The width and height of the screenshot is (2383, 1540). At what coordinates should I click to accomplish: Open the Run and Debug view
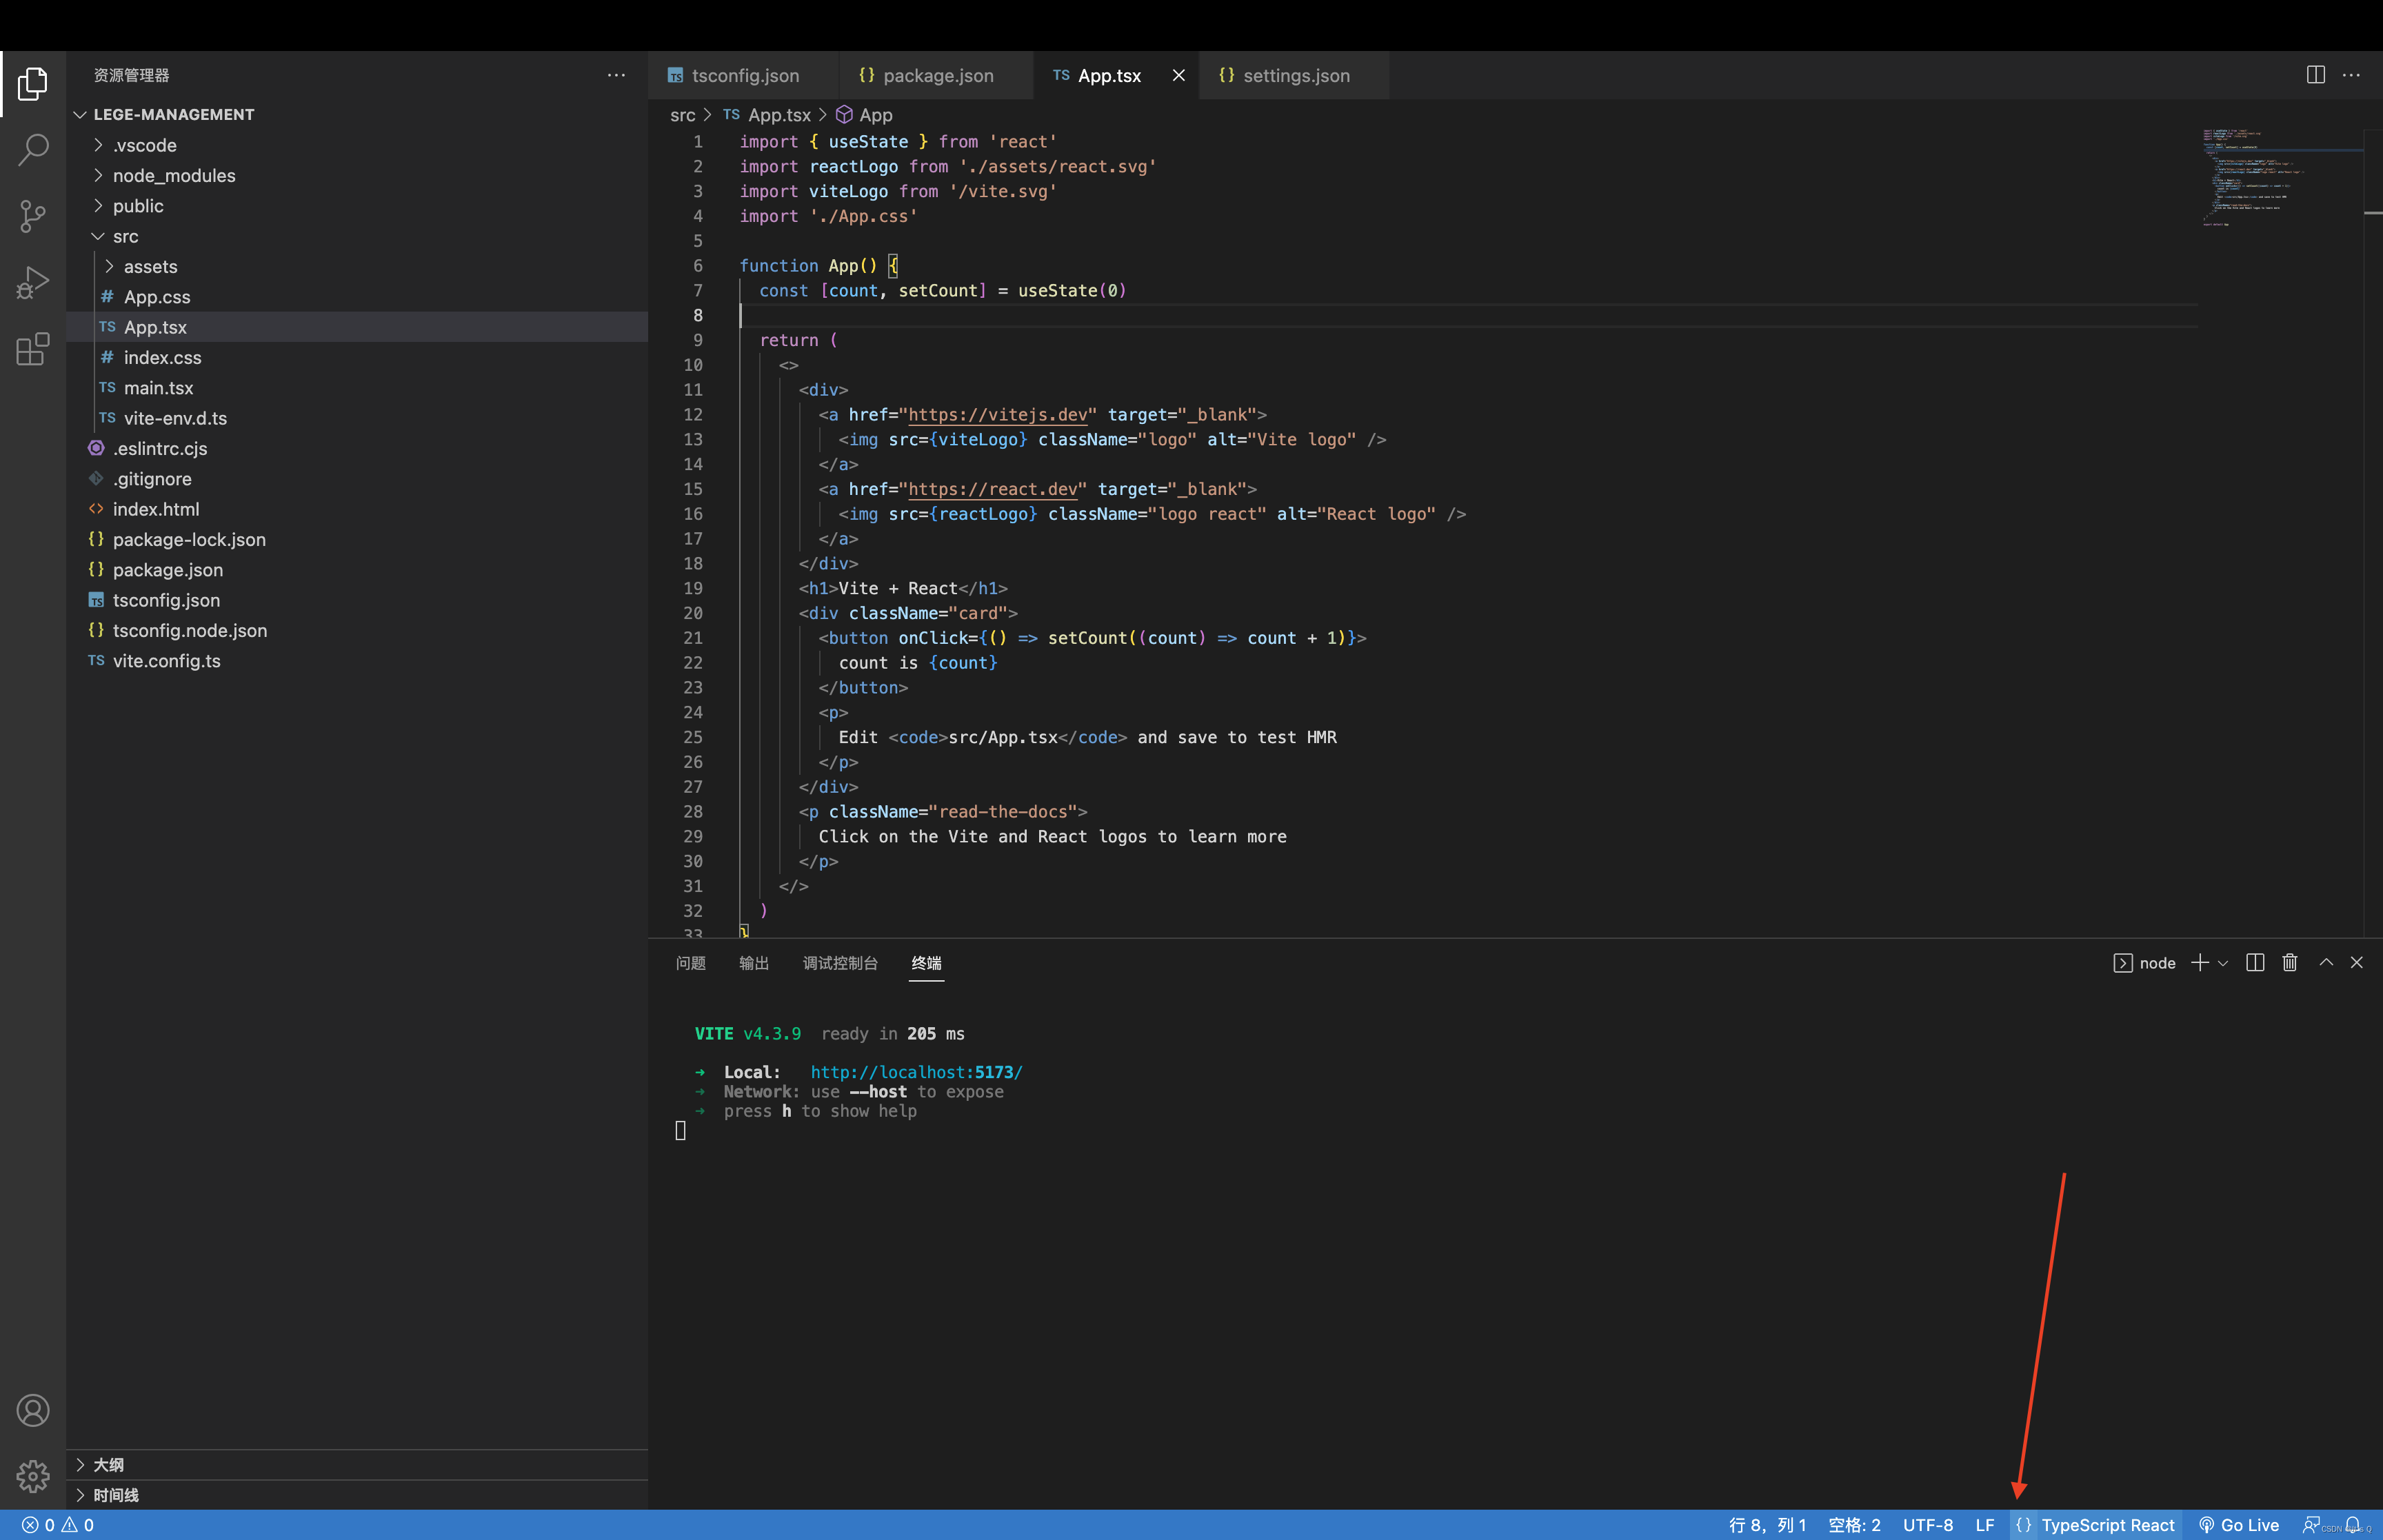pyautogui.click(x=32, y=282)
